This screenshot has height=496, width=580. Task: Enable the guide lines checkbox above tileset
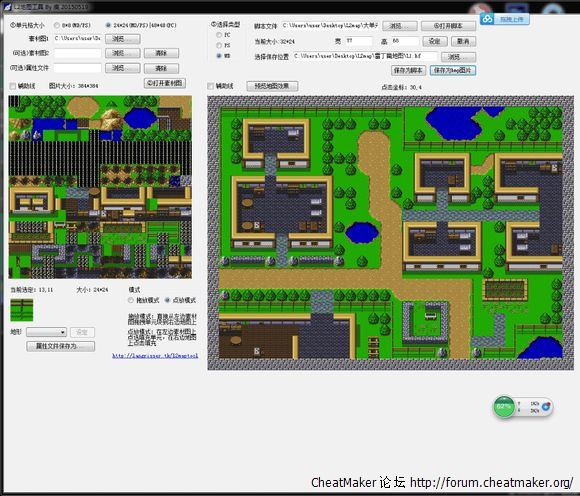(13, 86)
